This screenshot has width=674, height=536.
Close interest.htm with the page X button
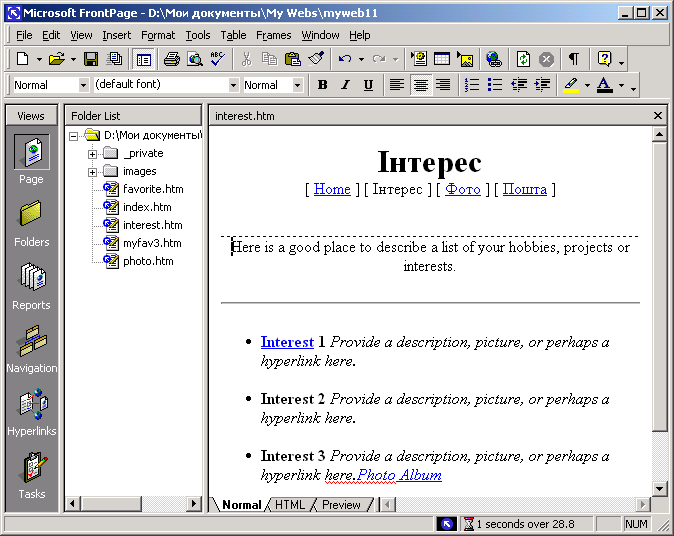tap(657, 115)
